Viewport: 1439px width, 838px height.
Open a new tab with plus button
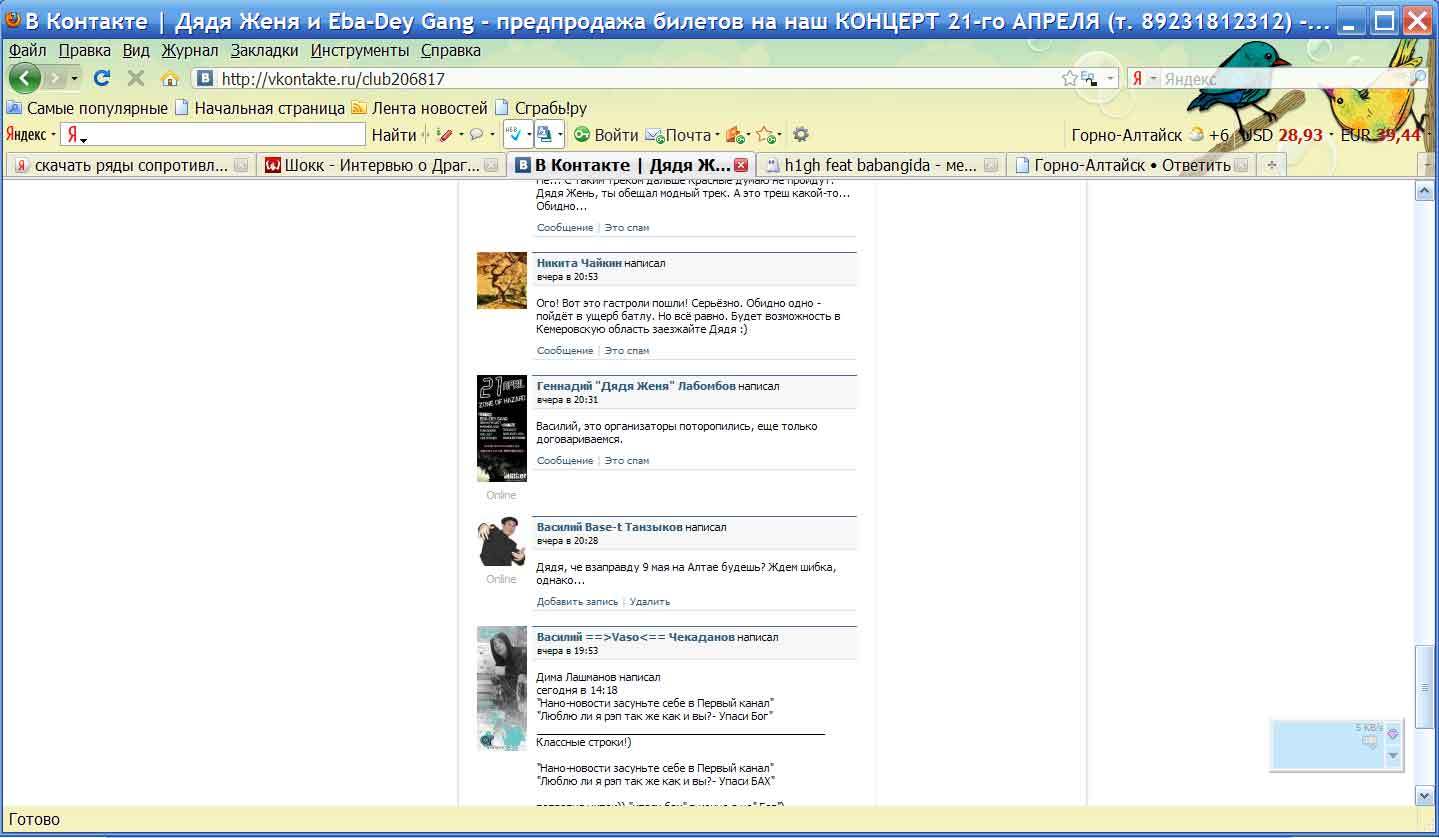point(1271,165)
